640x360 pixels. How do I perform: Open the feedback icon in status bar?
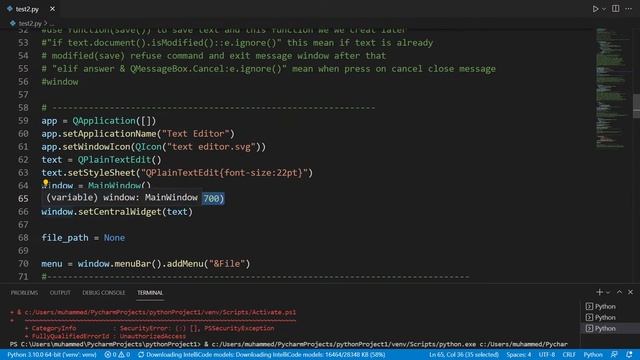point(614,355)
